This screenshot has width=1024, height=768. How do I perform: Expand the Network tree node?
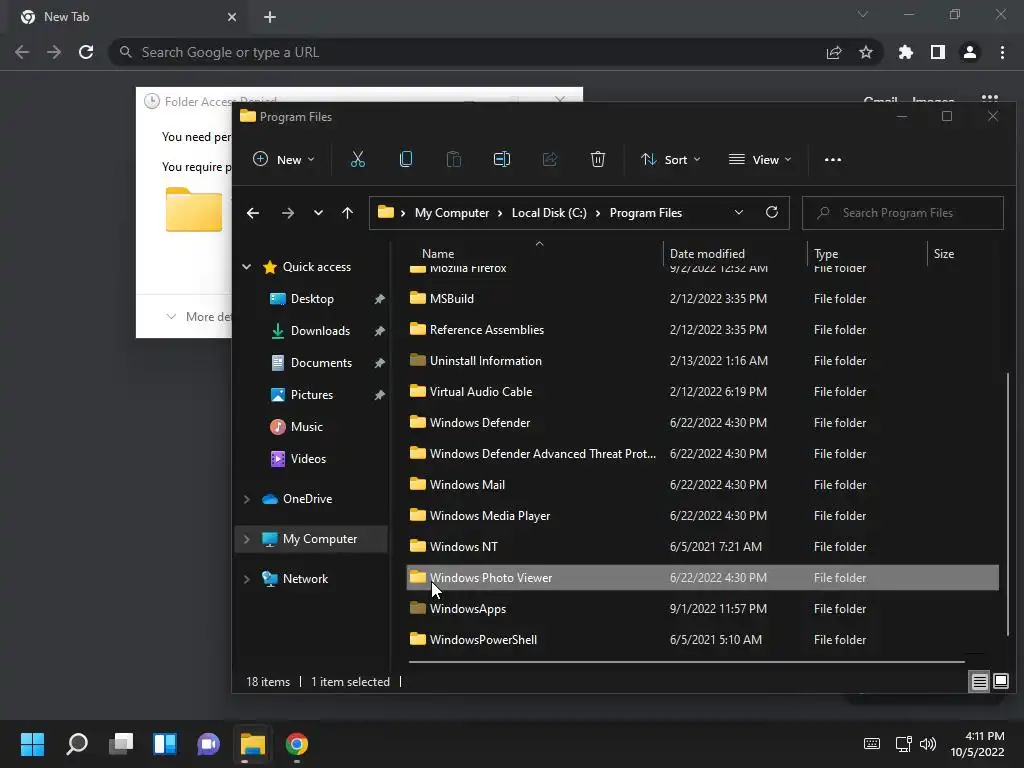click(x=247, y=579)
